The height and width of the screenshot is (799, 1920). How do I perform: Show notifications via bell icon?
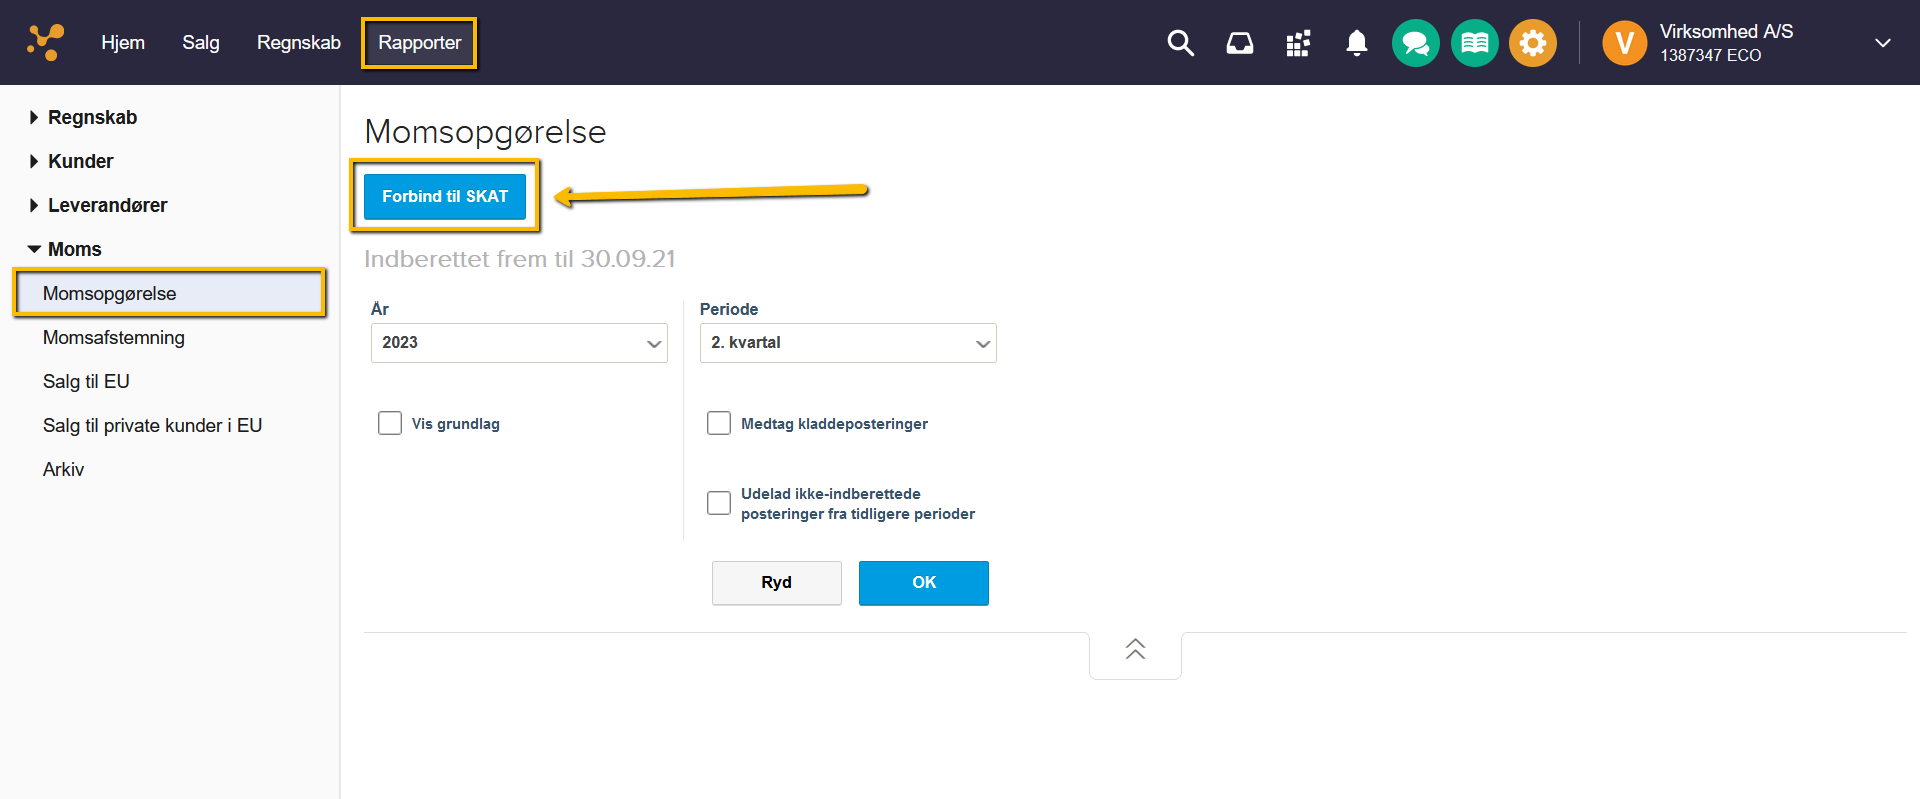(x=1356, y=43)
